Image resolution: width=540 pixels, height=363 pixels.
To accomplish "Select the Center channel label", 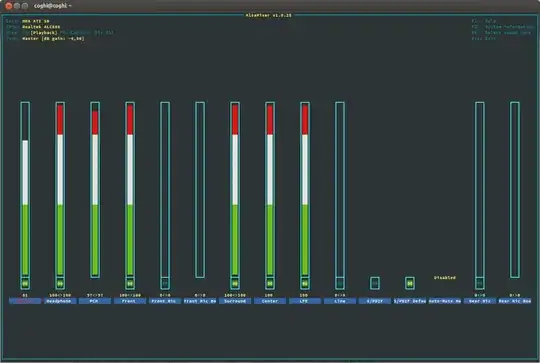I will pyautogui.click(x=270, y=301).
